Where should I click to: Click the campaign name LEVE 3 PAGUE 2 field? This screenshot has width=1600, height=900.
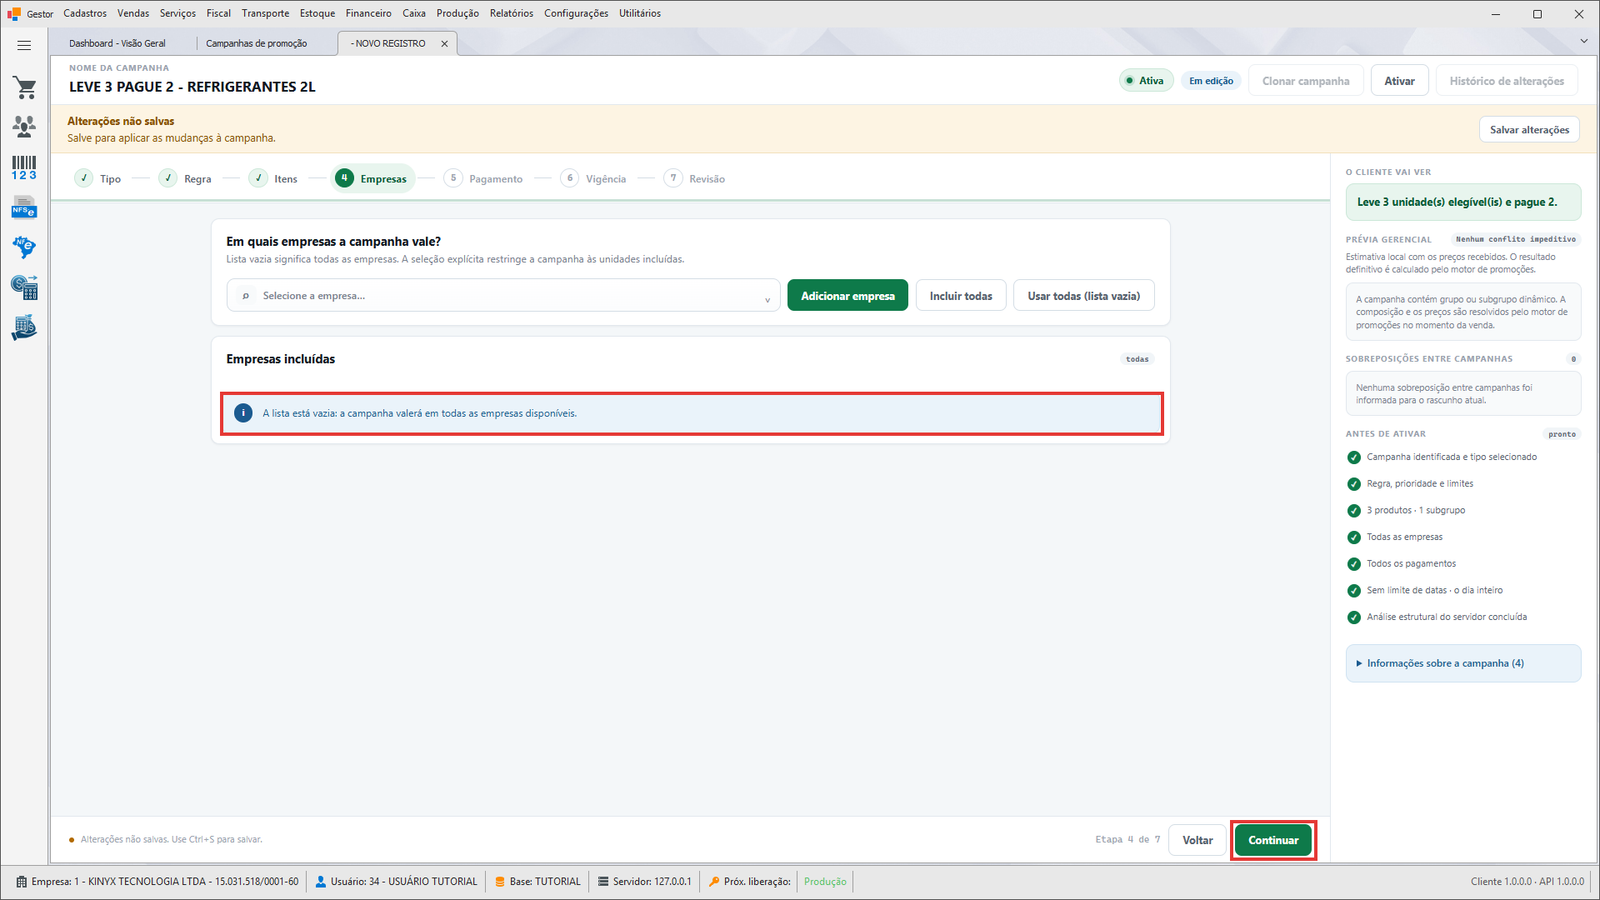[192, 87]
